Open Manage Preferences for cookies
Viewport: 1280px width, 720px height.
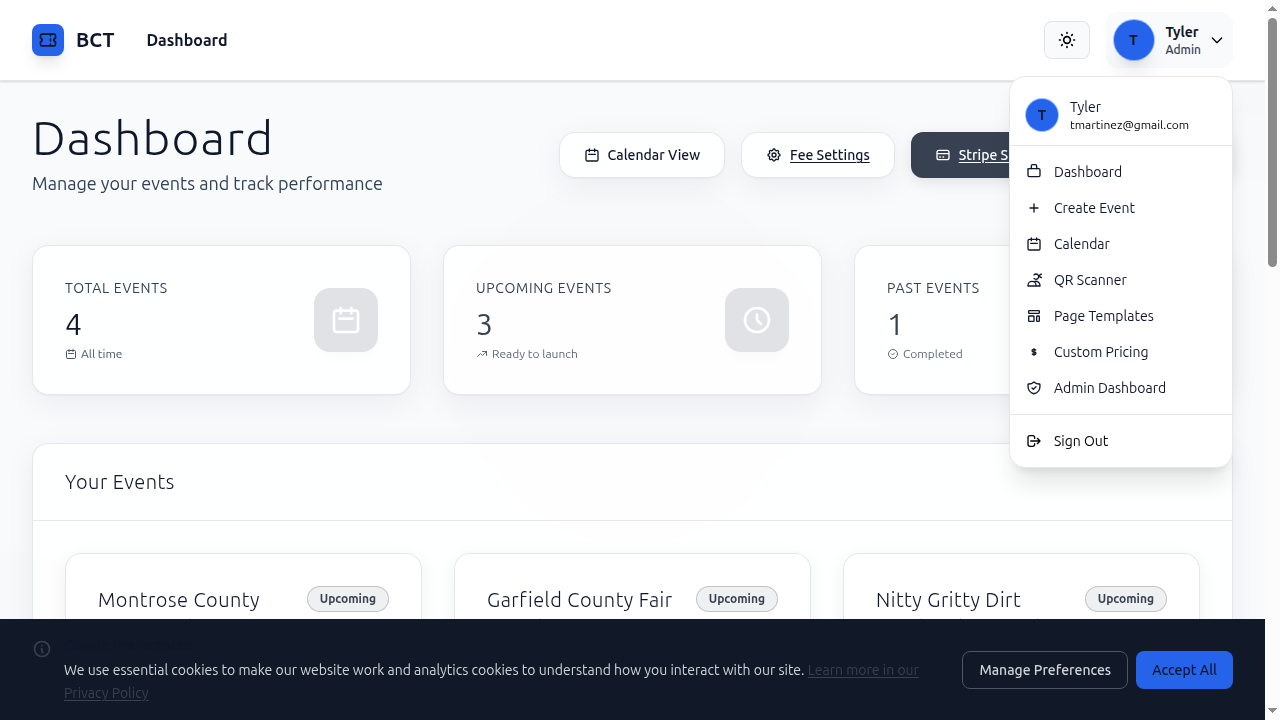[1045, 670]
